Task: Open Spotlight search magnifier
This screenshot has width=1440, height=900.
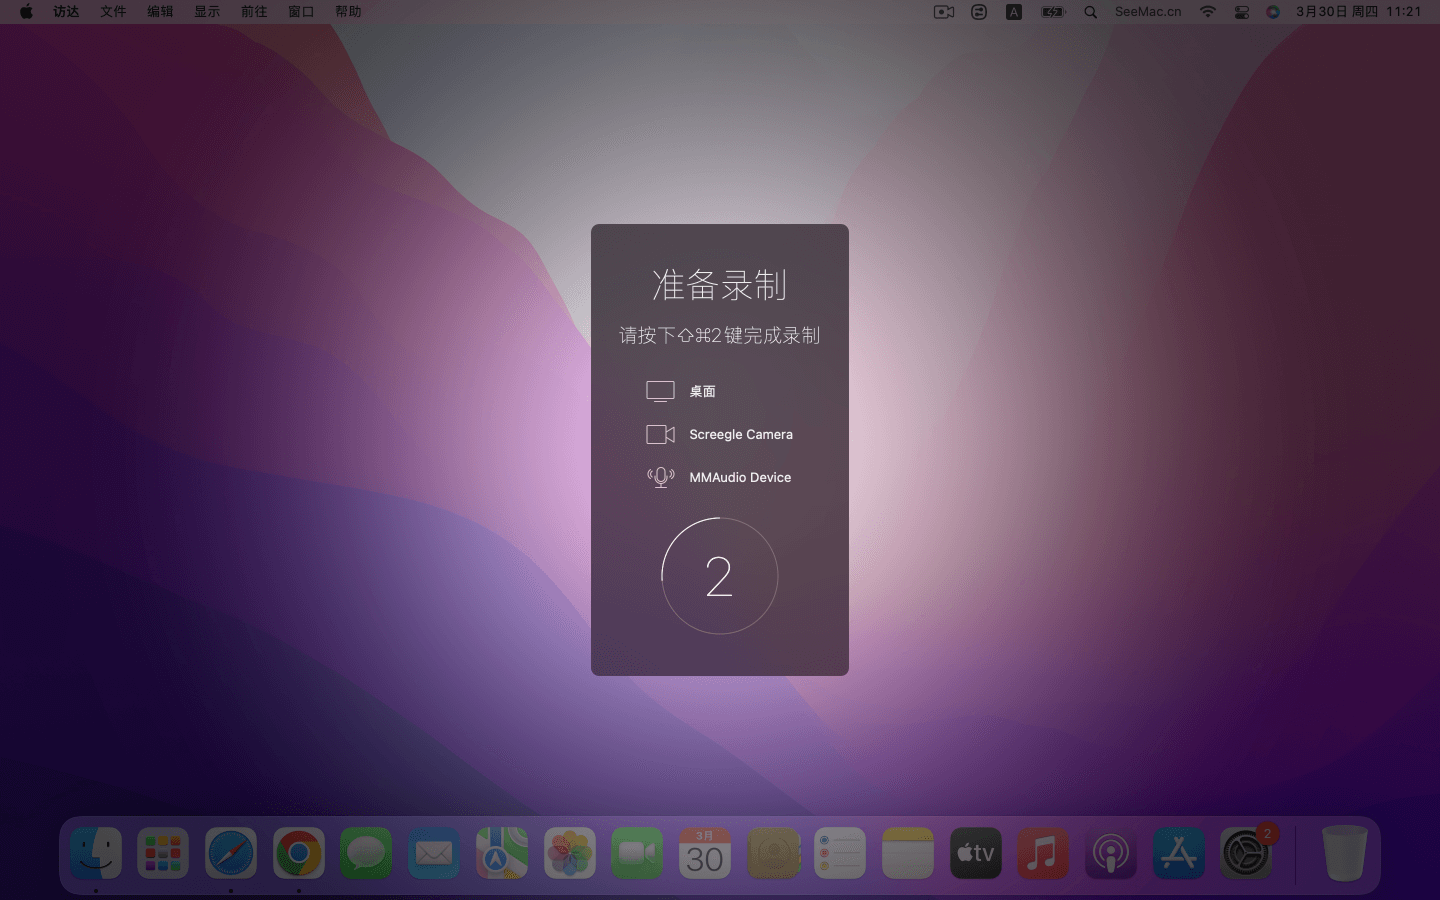Action: point(1090,12)
